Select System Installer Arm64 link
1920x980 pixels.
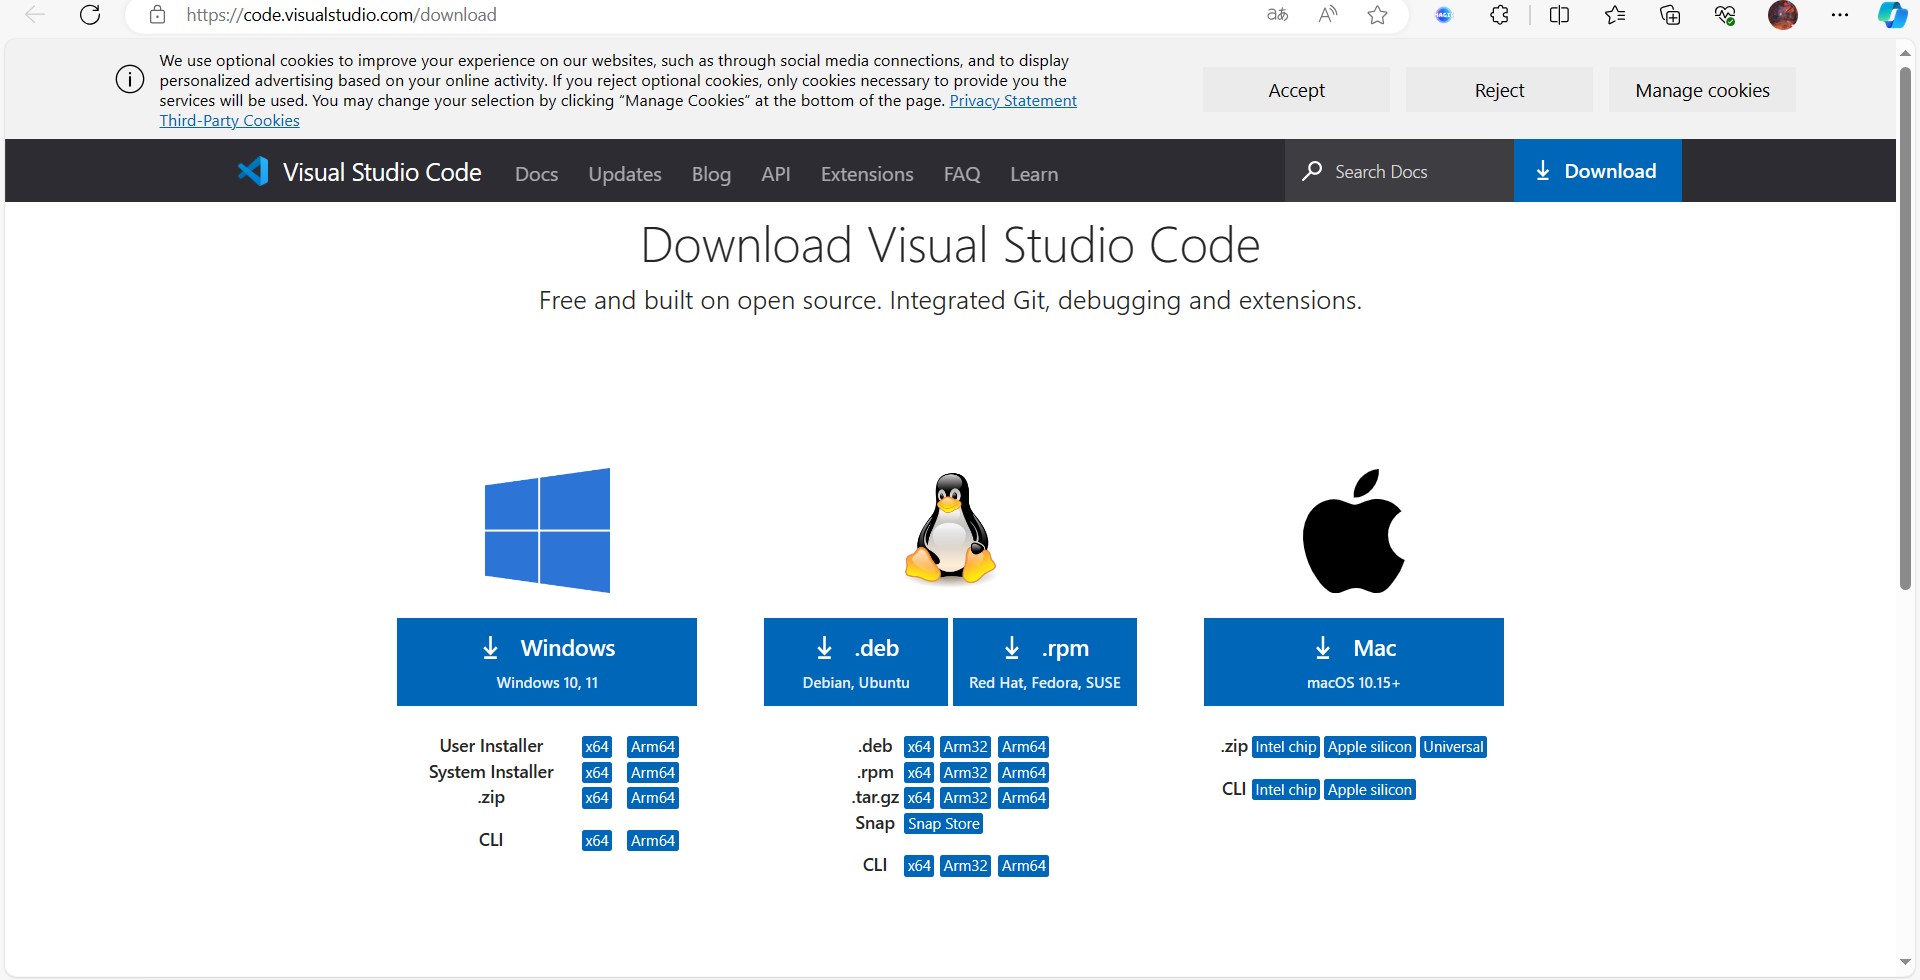coord(653,773)
